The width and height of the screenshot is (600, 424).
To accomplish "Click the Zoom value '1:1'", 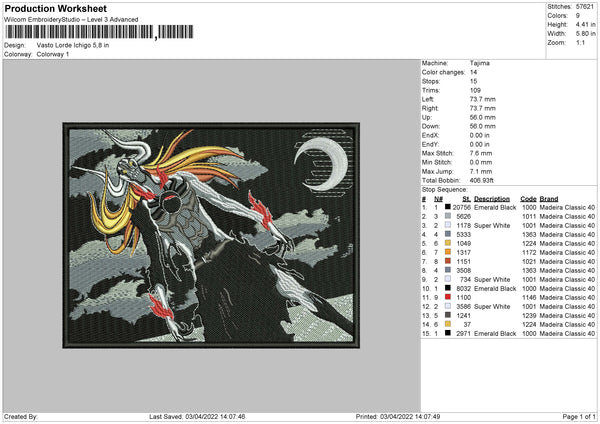I will 580,42.
